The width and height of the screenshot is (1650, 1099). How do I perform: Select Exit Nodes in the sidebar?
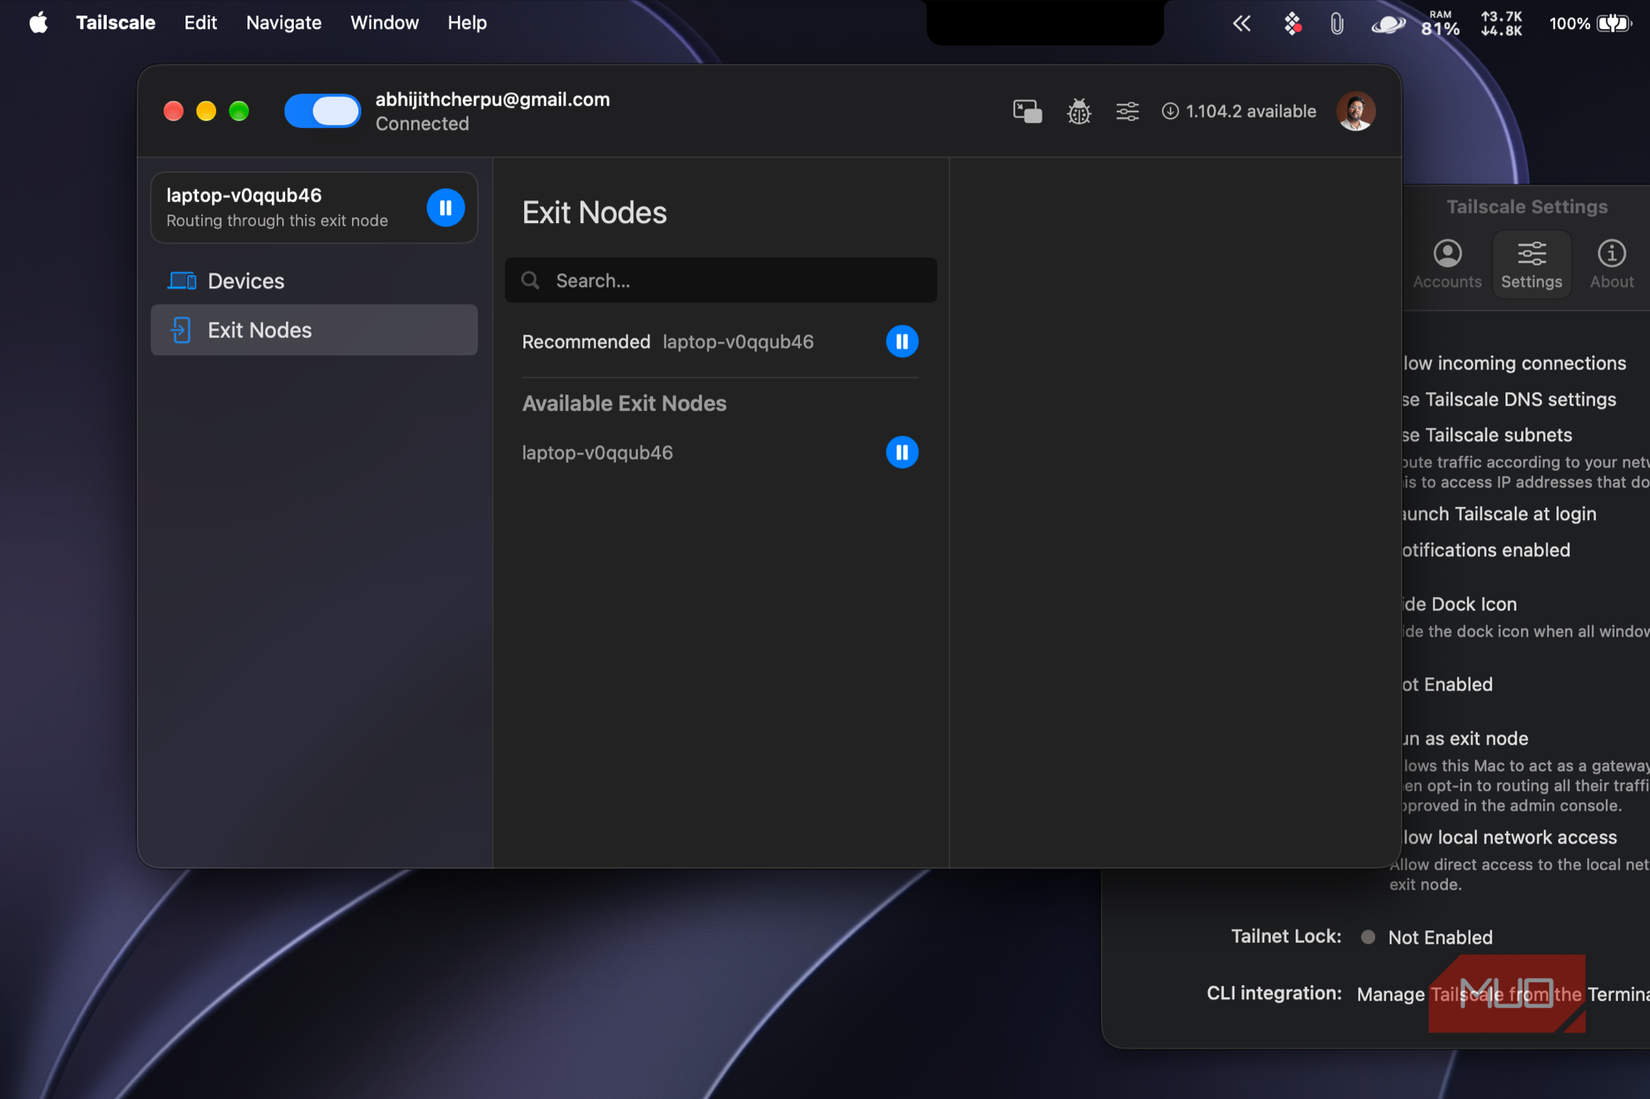(314, 330)
